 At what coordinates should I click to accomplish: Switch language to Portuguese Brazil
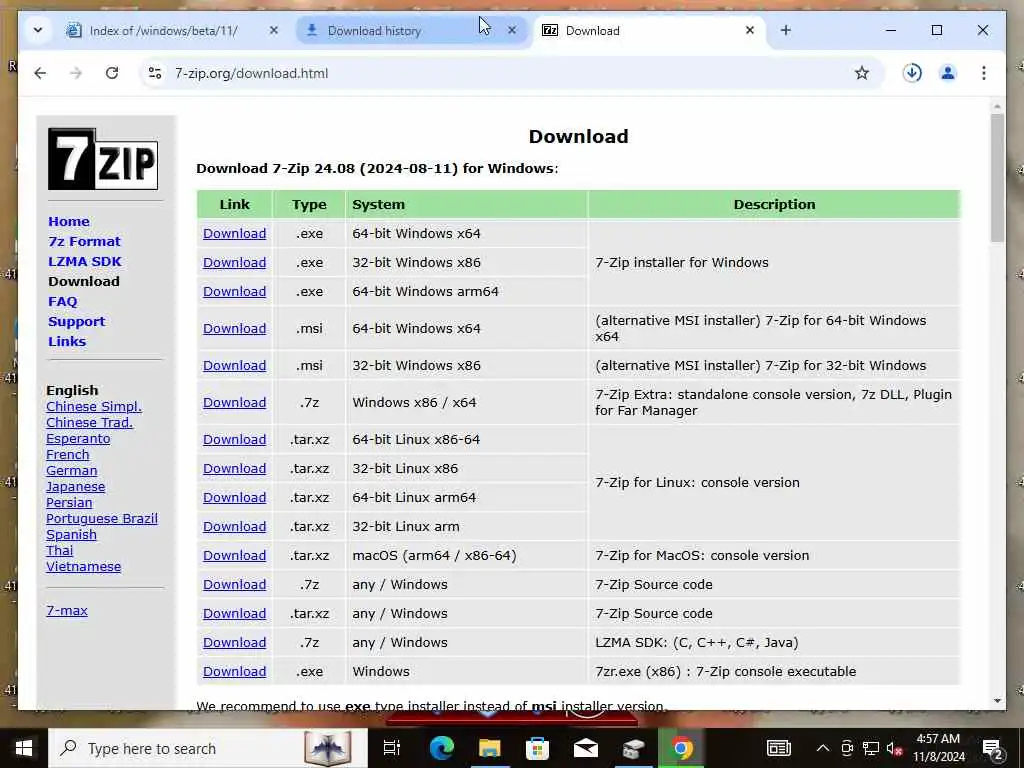[101, 519]
